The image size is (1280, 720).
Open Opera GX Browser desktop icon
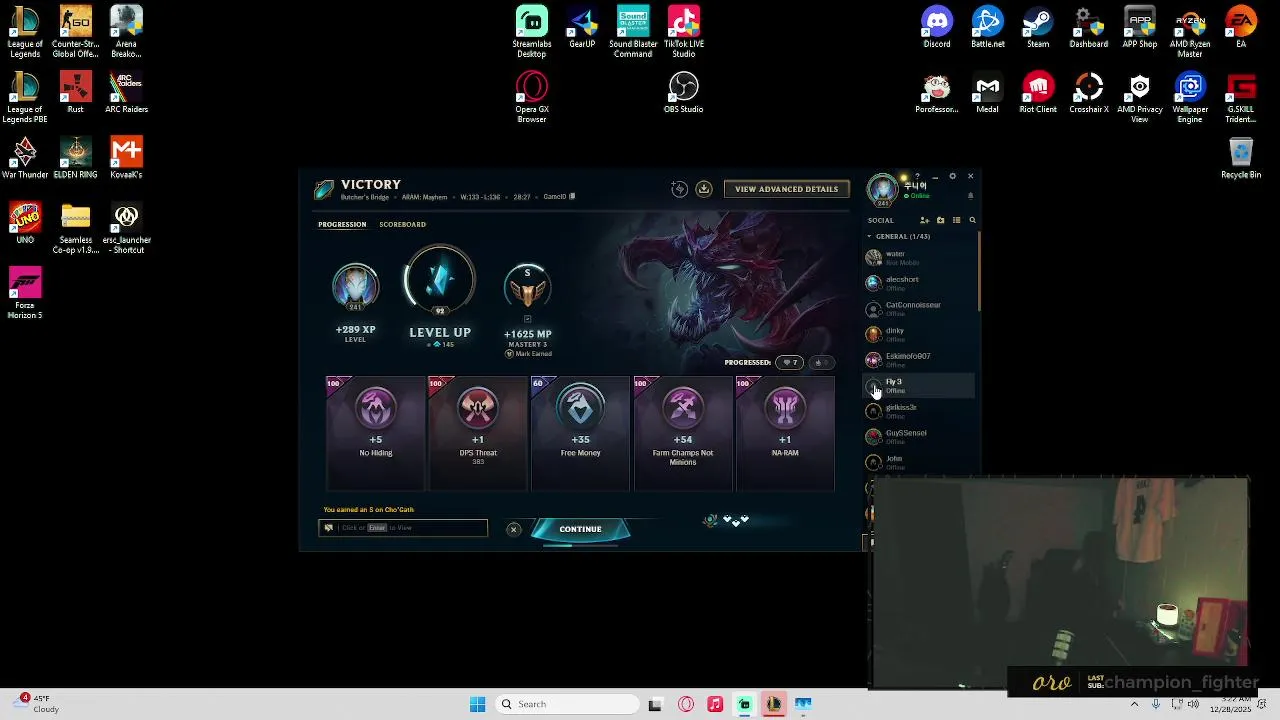(x=532, y=98)
